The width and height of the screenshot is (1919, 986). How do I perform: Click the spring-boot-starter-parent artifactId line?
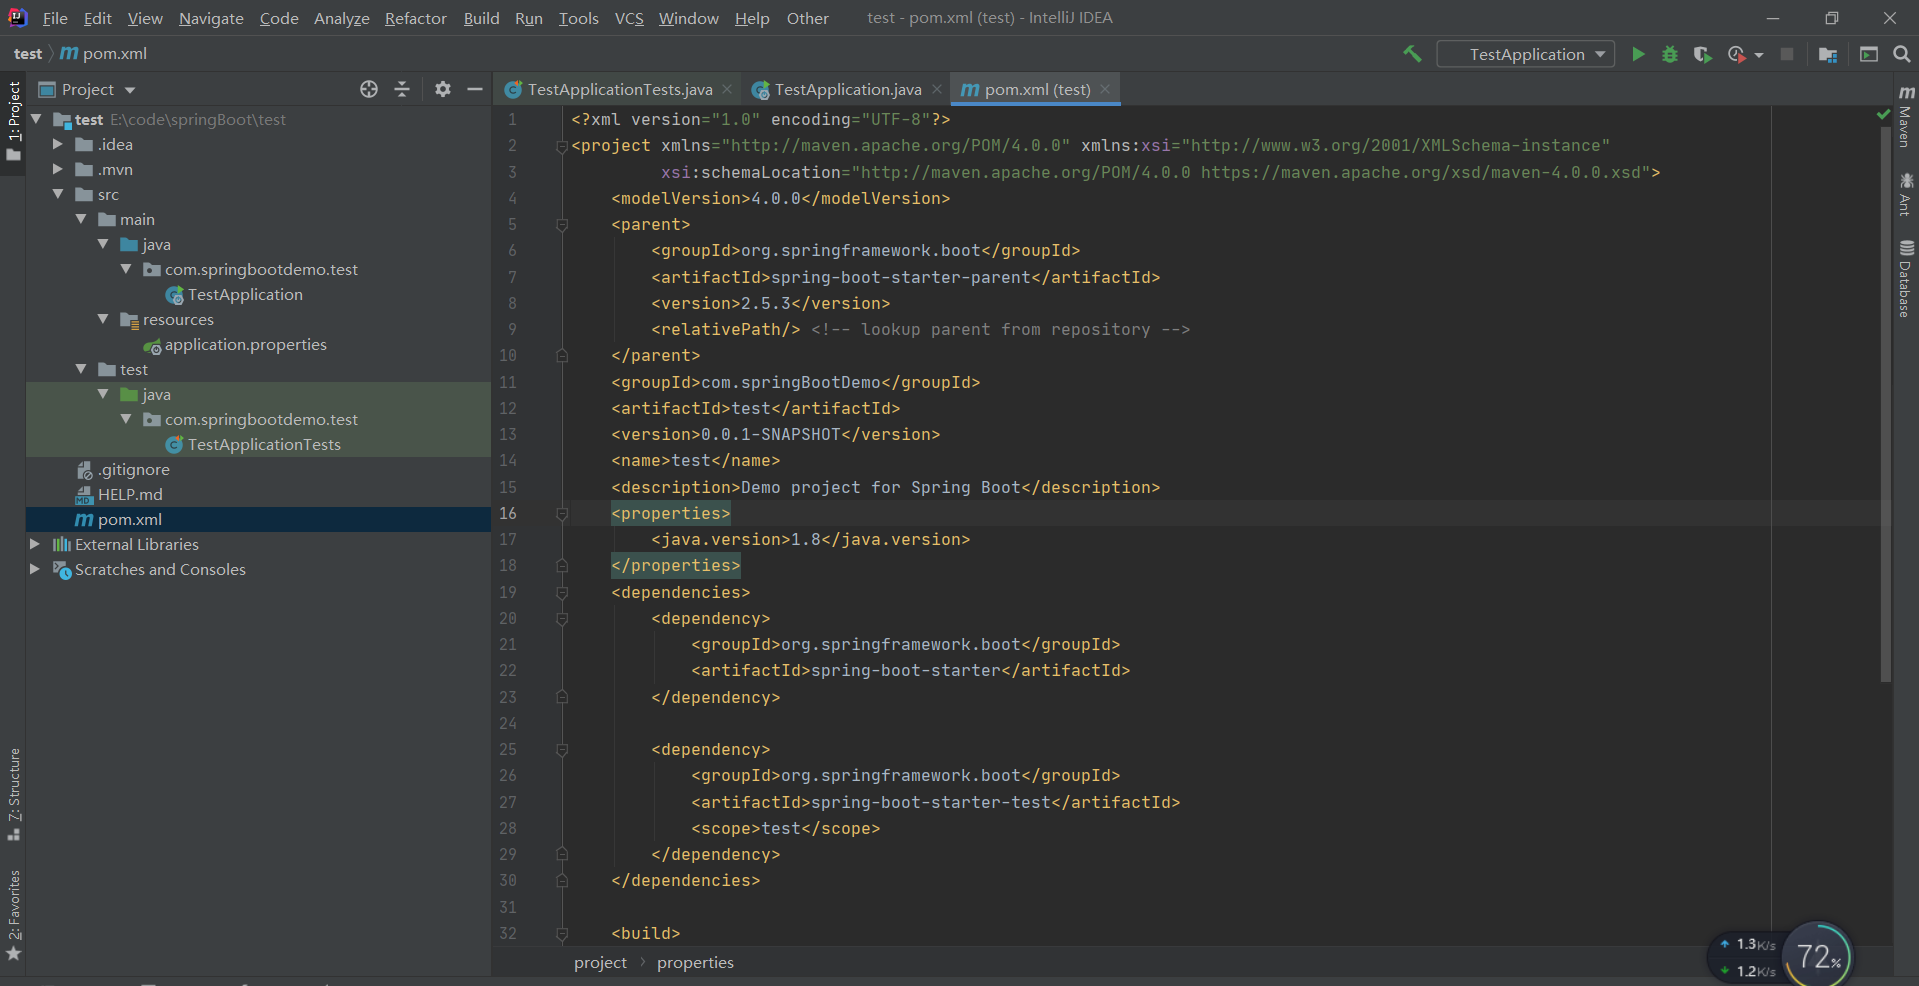pos(905,277)
